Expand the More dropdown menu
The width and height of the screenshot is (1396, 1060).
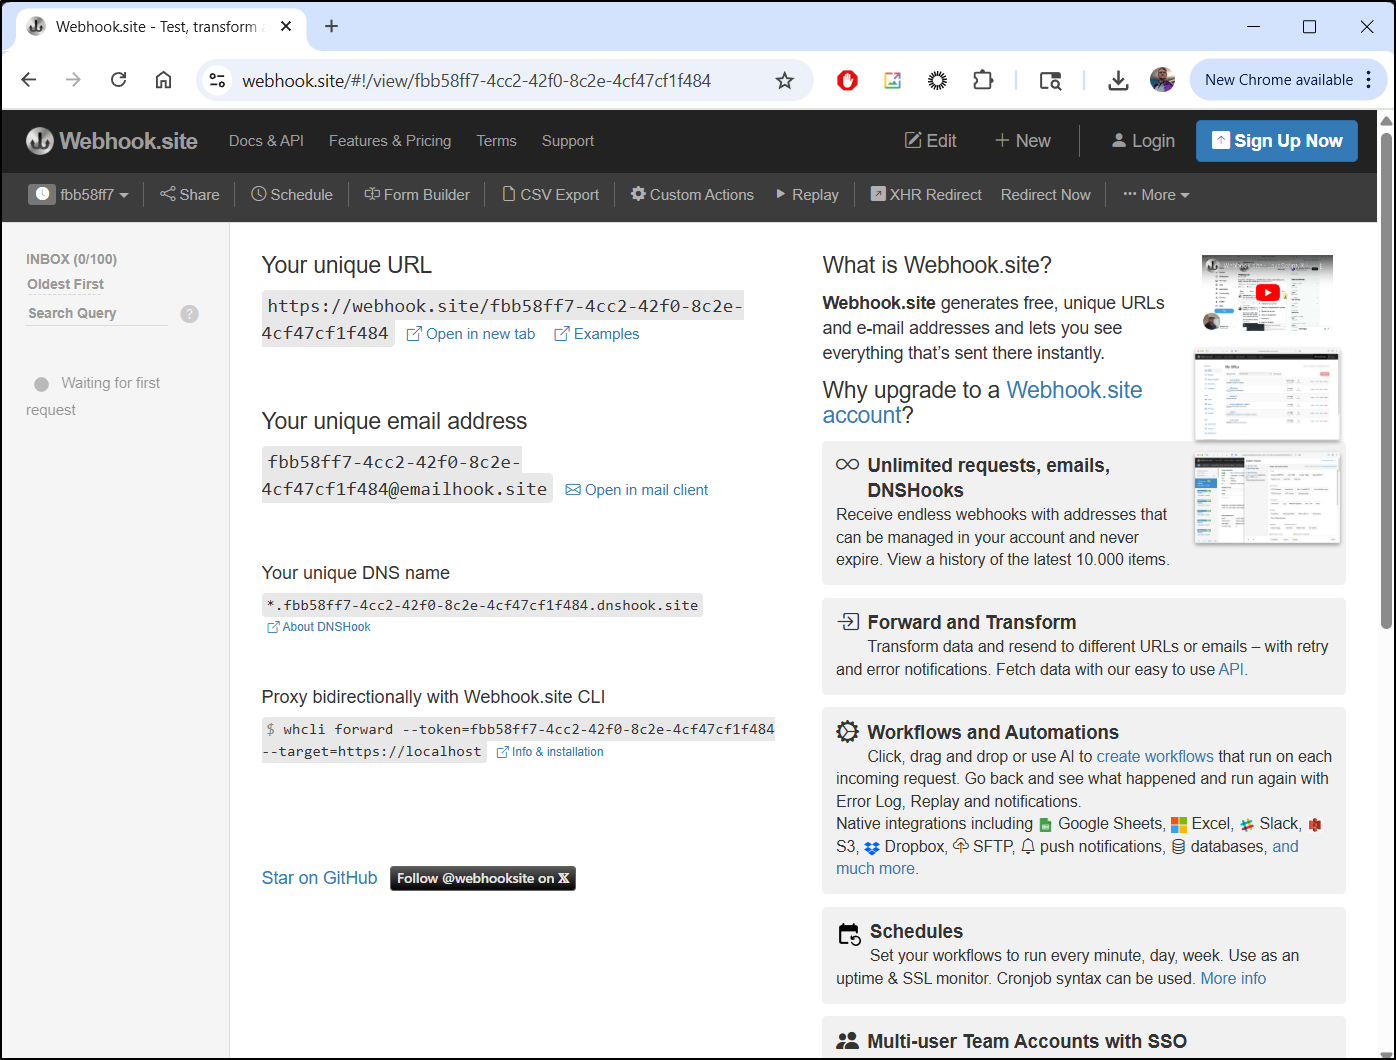click(1156, 195)
